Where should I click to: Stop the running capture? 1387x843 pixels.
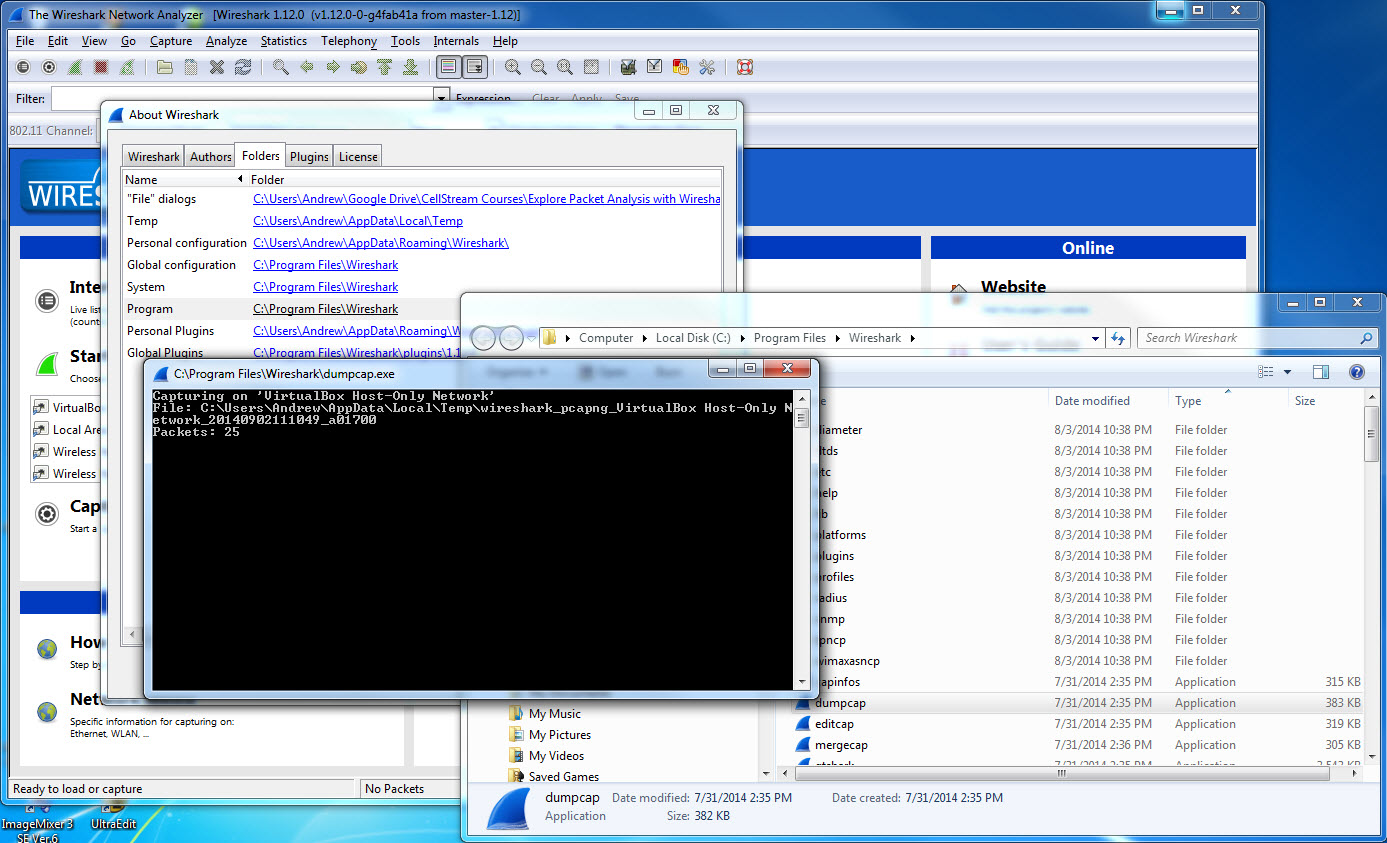100,67
